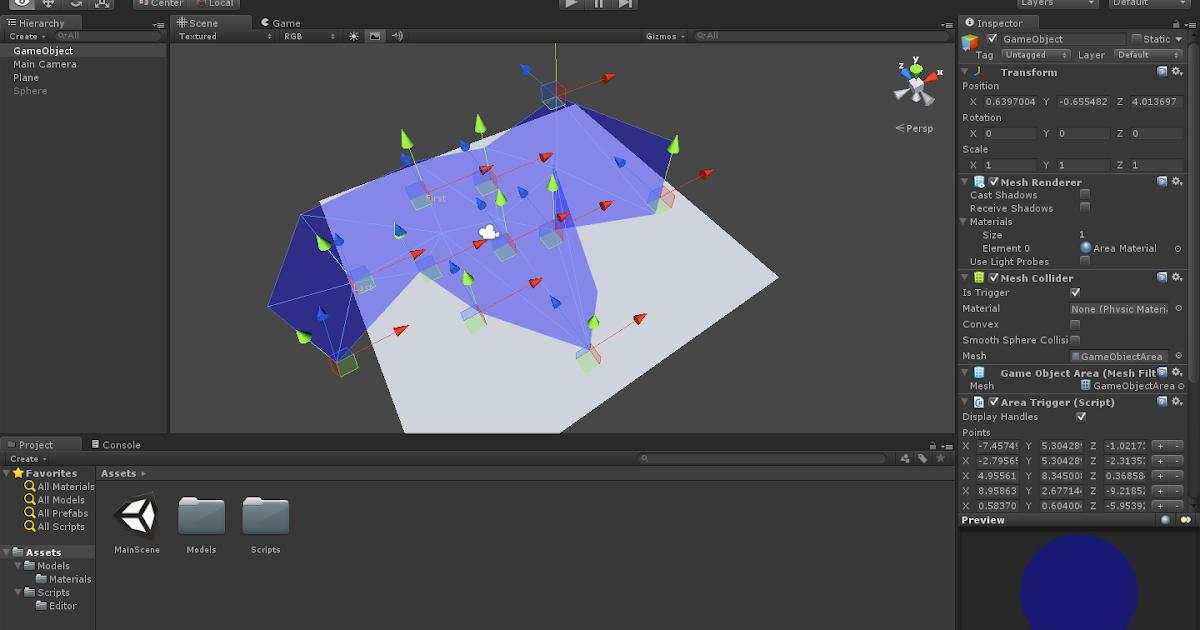Select Main Camera in the Hierarchy
Screen dimensions: 1200x630
click(45, 63)
